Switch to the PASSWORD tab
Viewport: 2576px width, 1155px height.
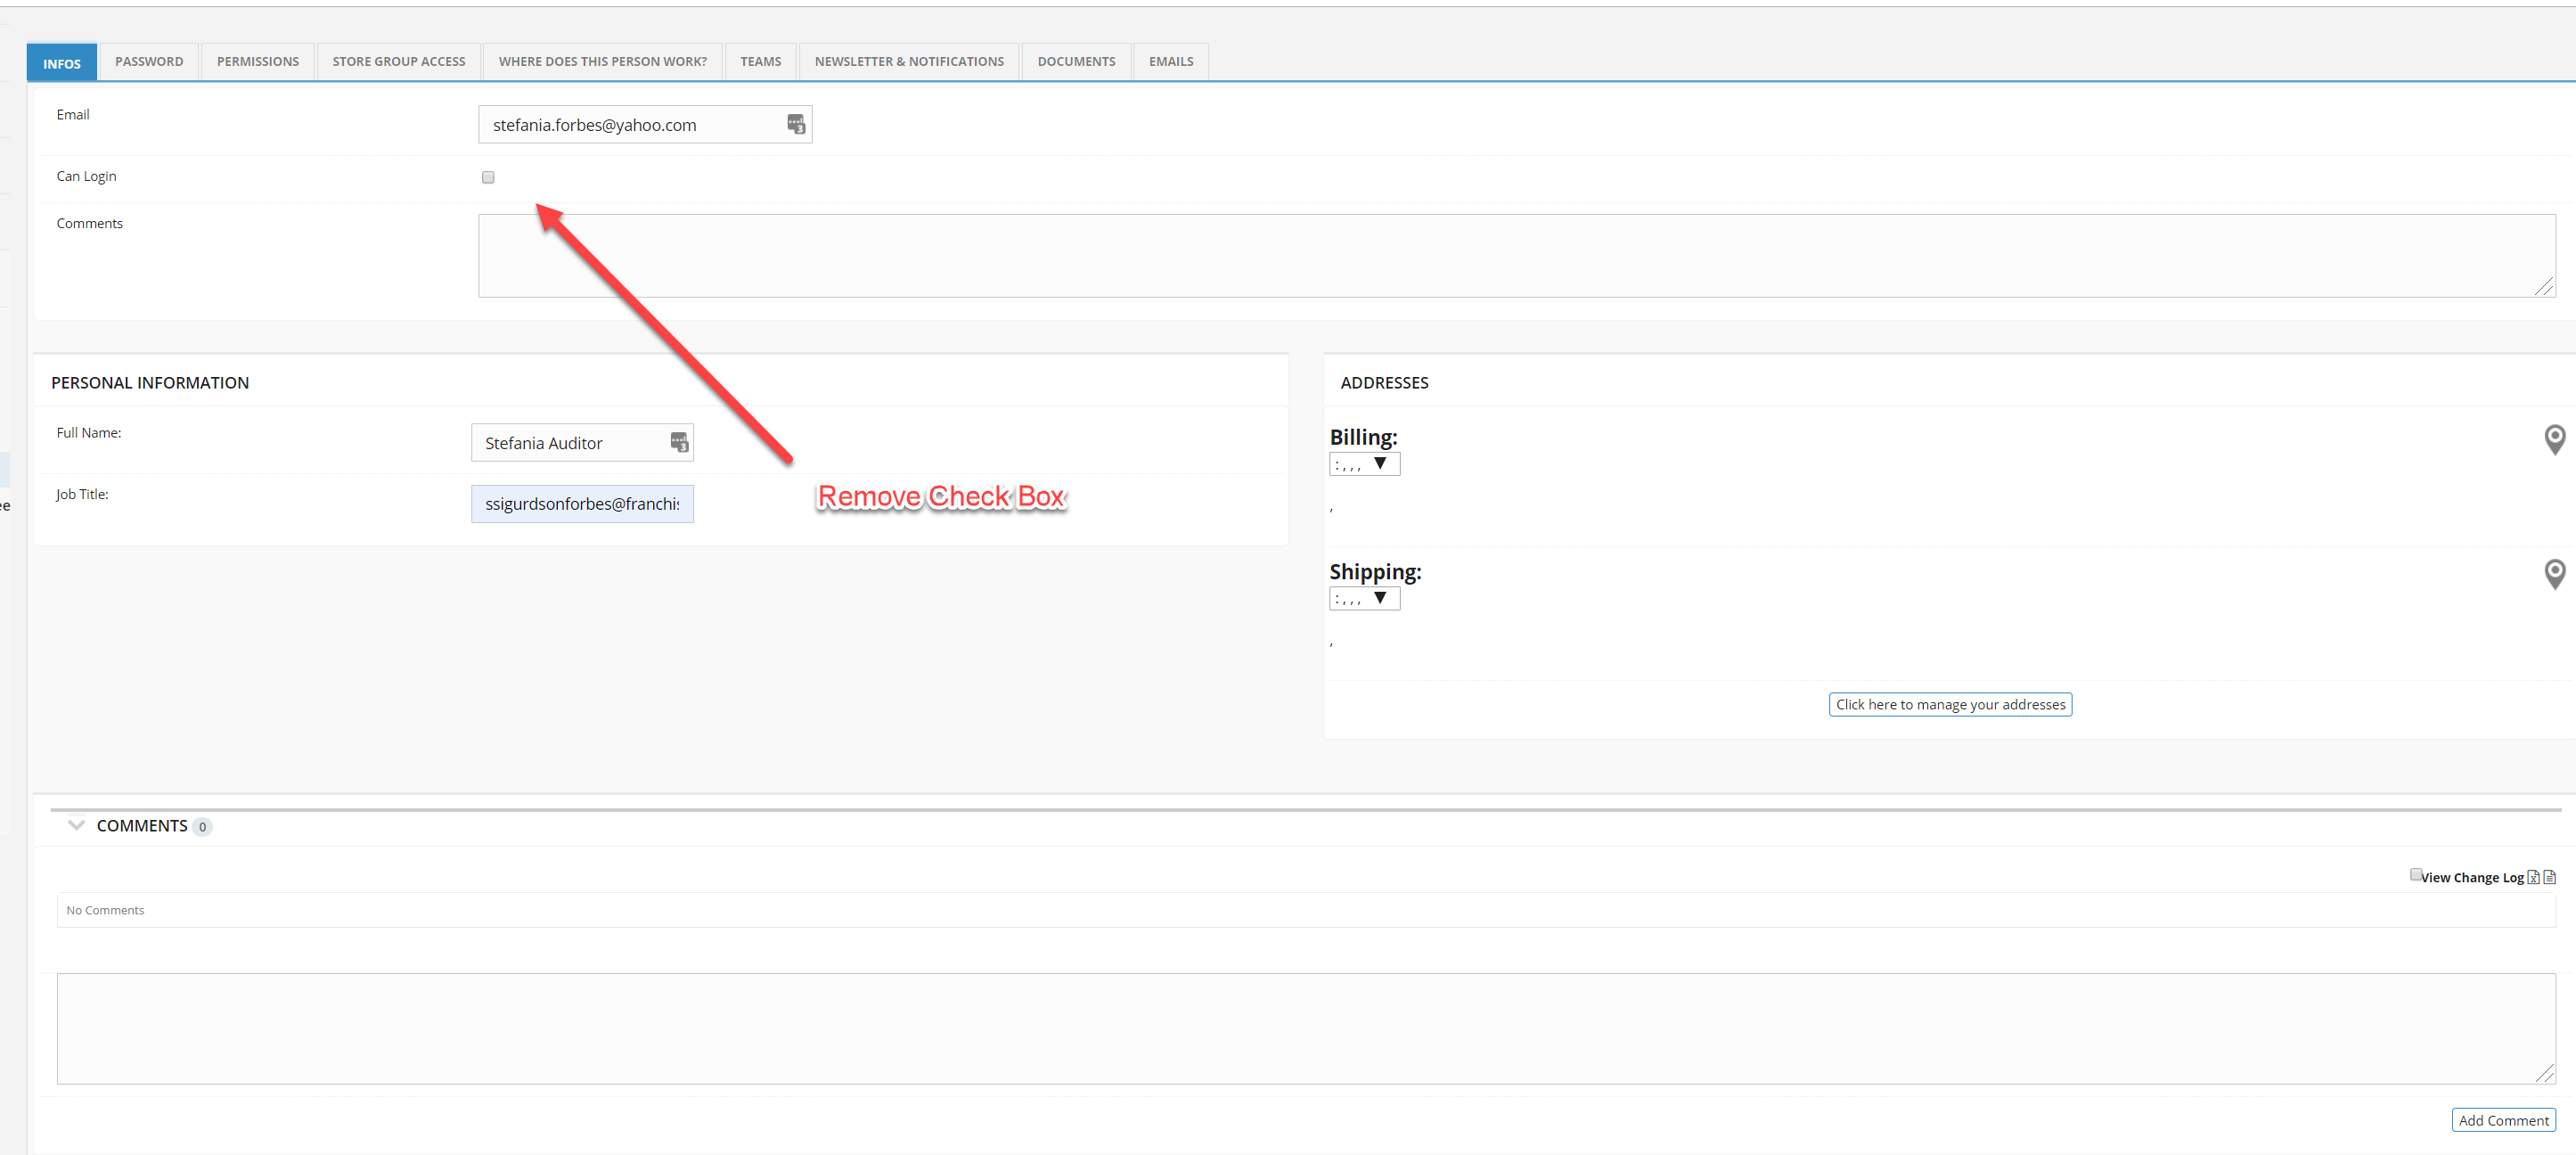[149, 62]
